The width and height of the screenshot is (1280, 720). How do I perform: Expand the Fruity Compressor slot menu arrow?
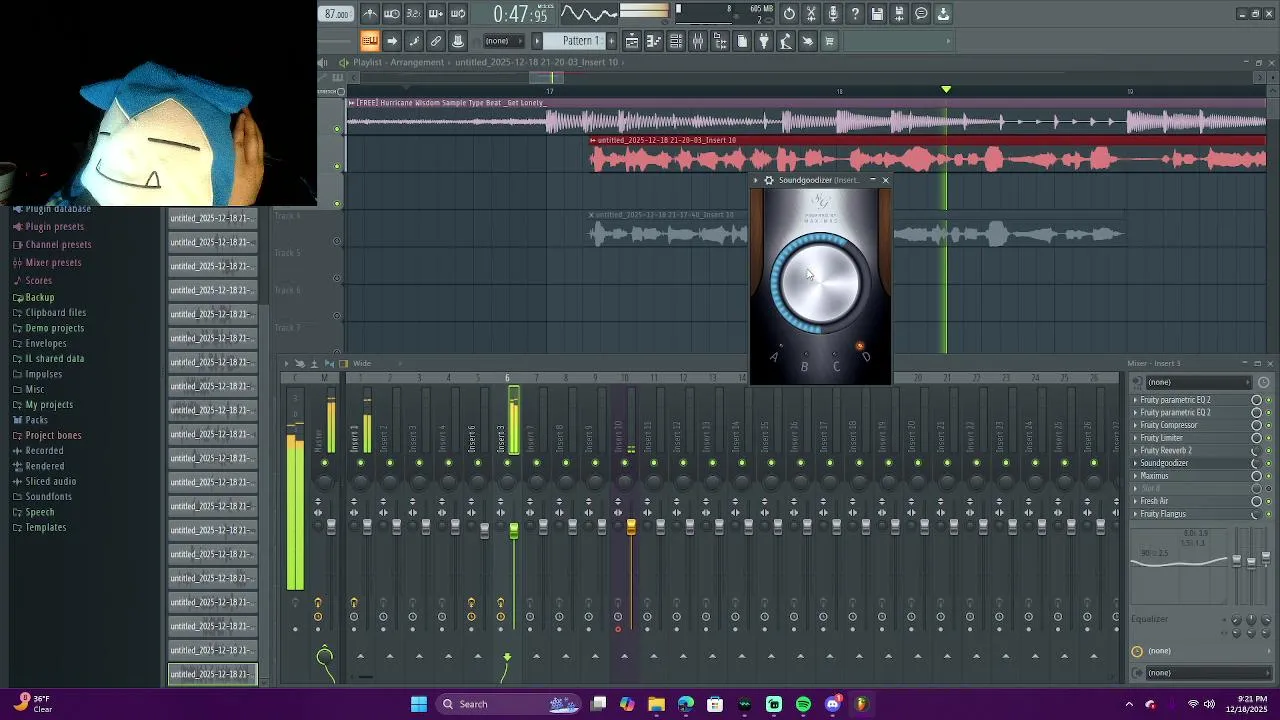(x=1136, y=425)
